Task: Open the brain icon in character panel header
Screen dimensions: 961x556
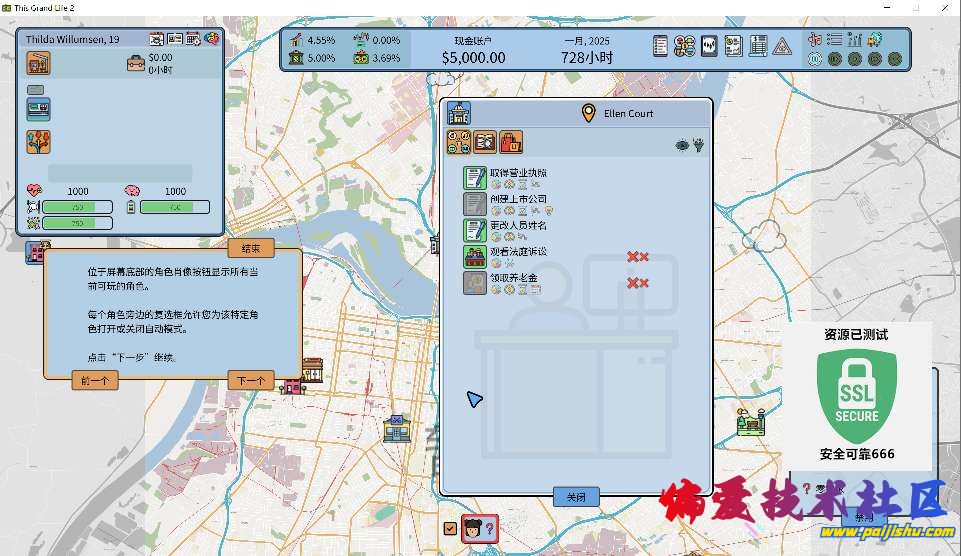Action: click(212, 39)
